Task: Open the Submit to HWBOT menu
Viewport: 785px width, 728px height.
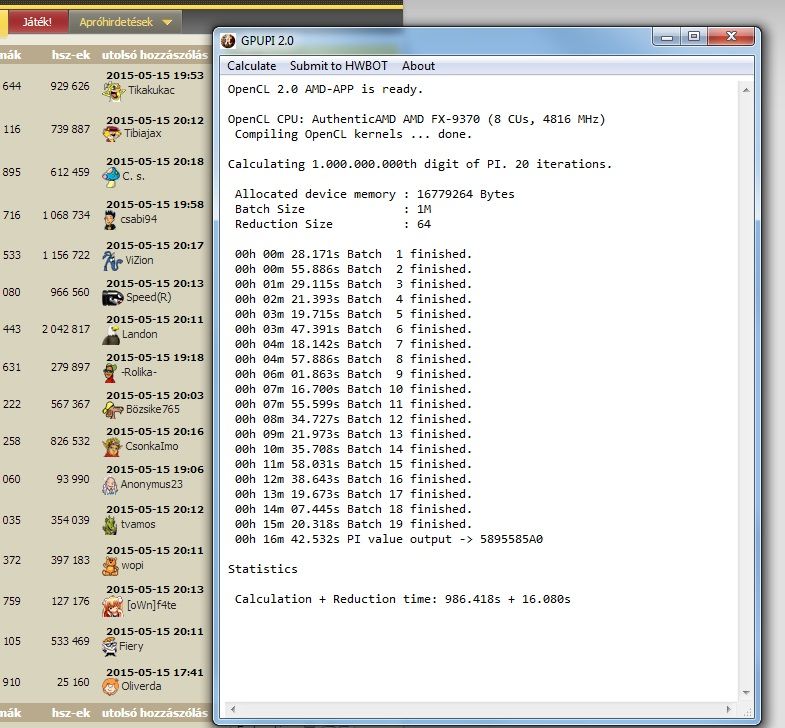Action: tap(338, 66)
